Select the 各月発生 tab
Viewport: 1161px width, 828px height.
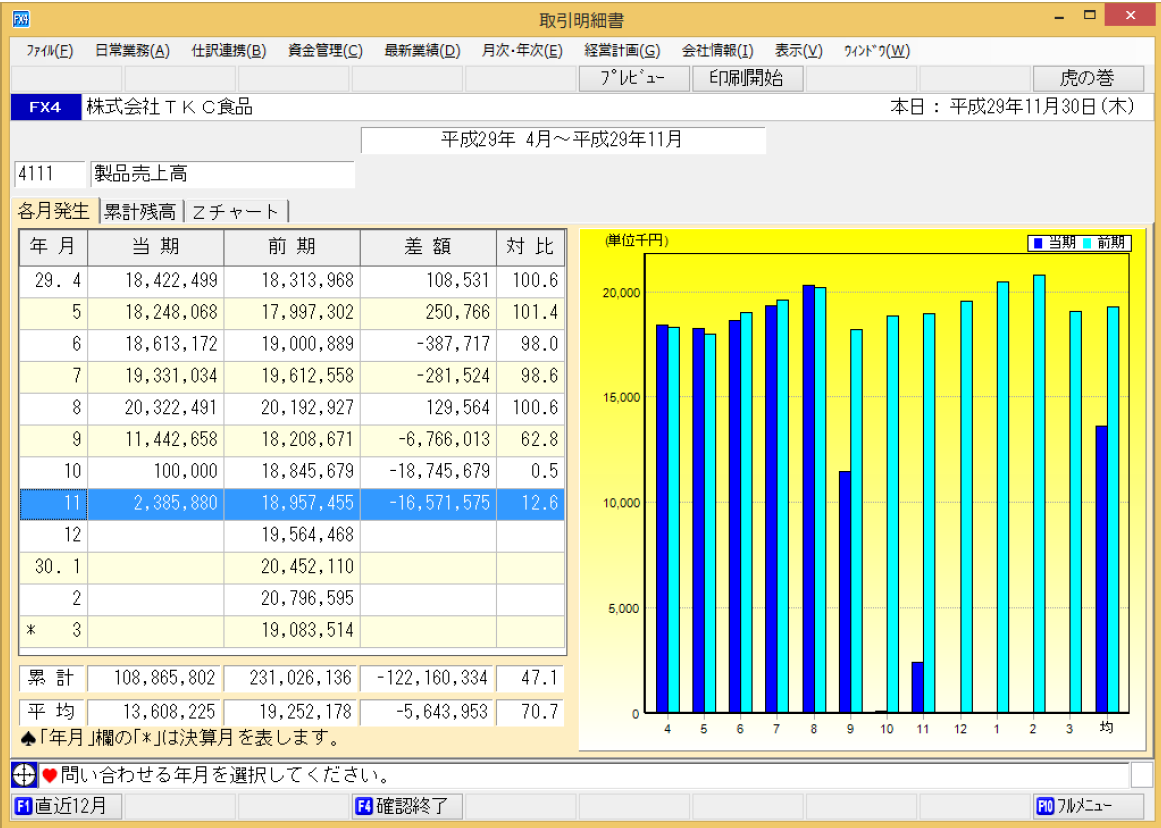[54, 211]
